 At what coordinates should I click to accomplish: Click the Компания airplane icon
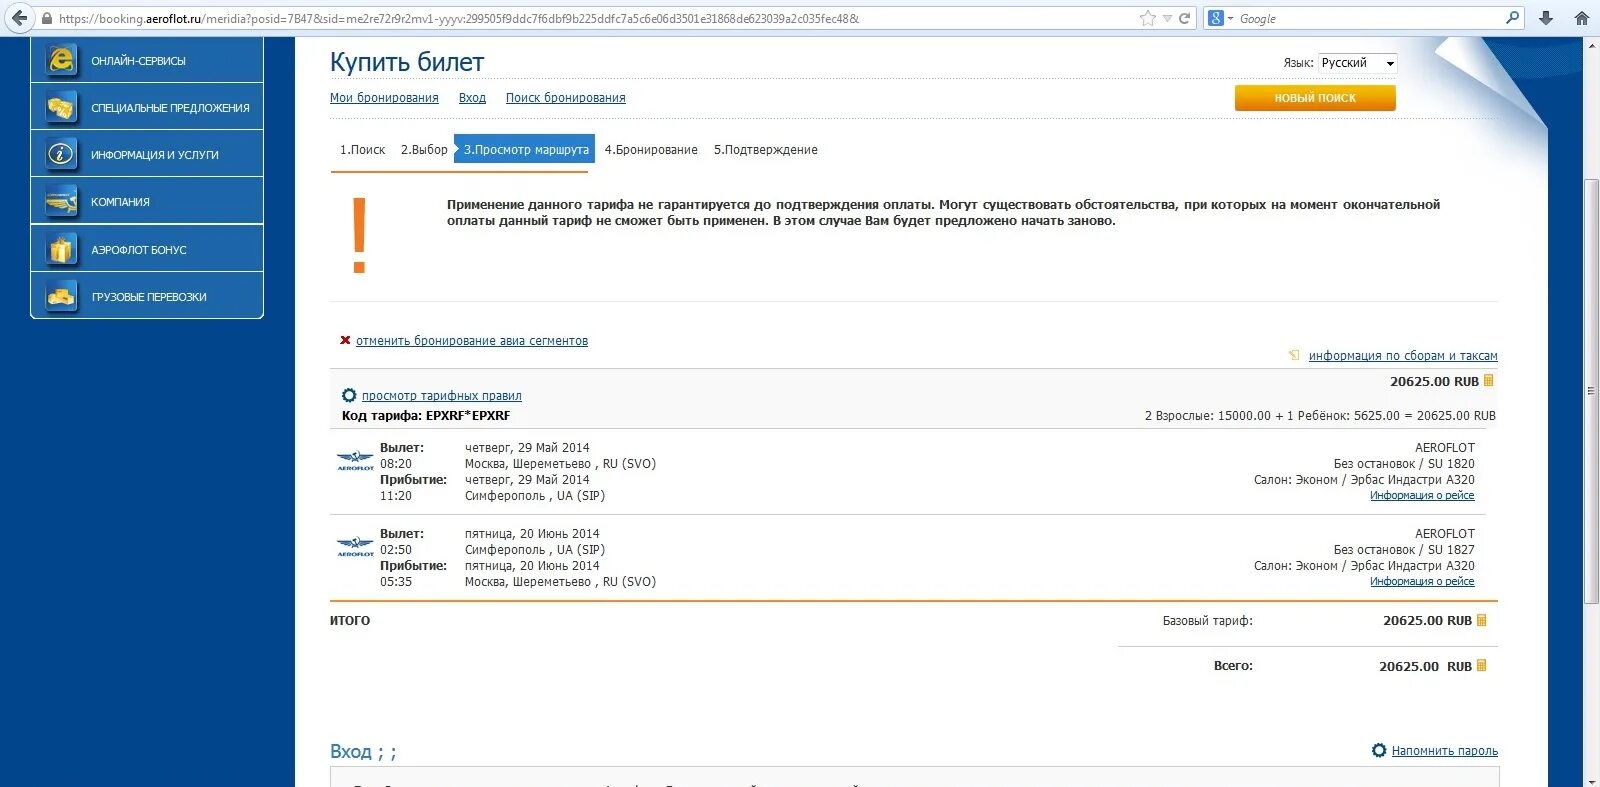(61, 201)
